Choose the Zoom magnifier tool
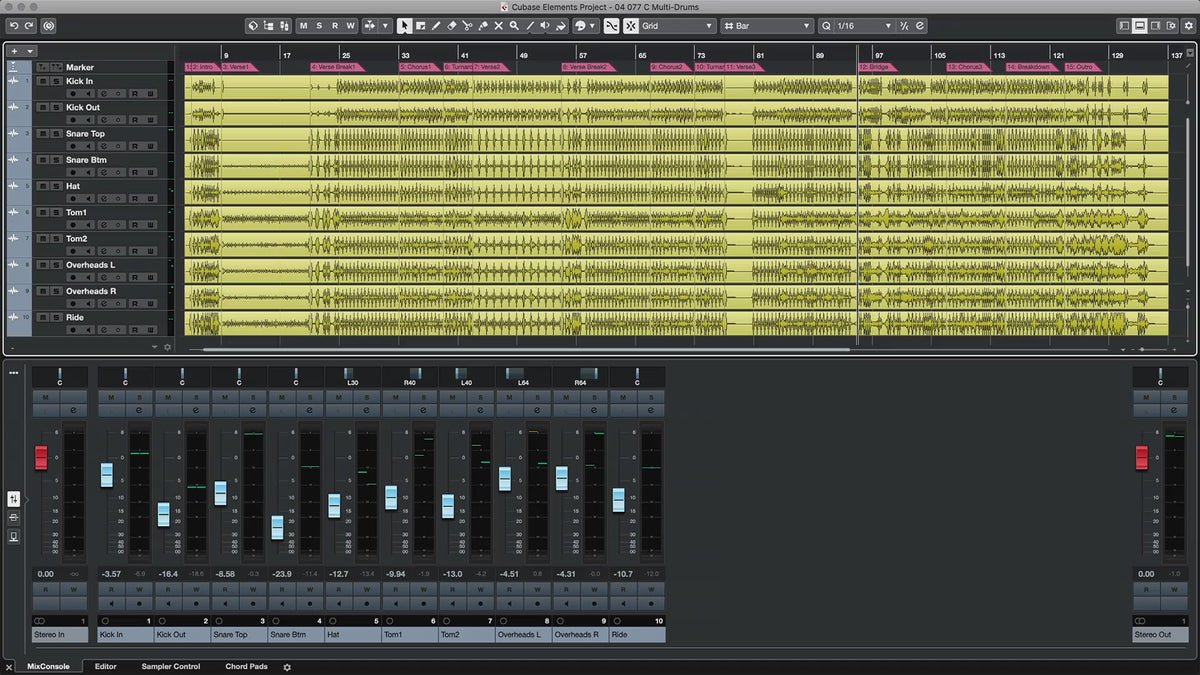Image resolution: width=1200 pixels, height=675 pixels. (514, 26)
